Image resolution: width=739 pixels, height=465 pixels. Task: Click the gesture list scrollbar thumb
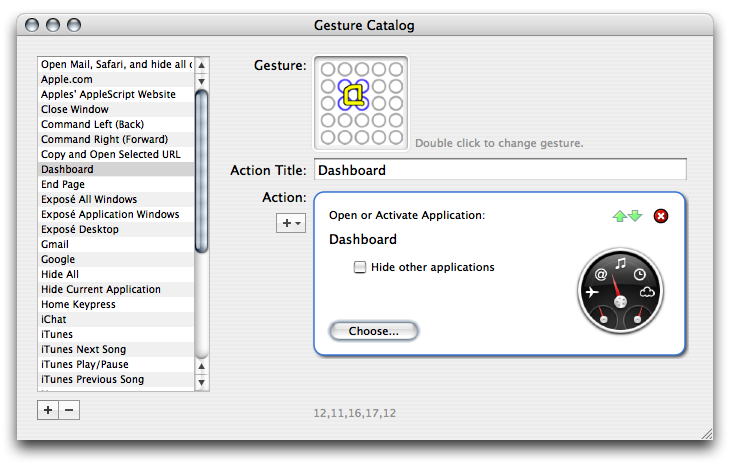click(202, 170)
